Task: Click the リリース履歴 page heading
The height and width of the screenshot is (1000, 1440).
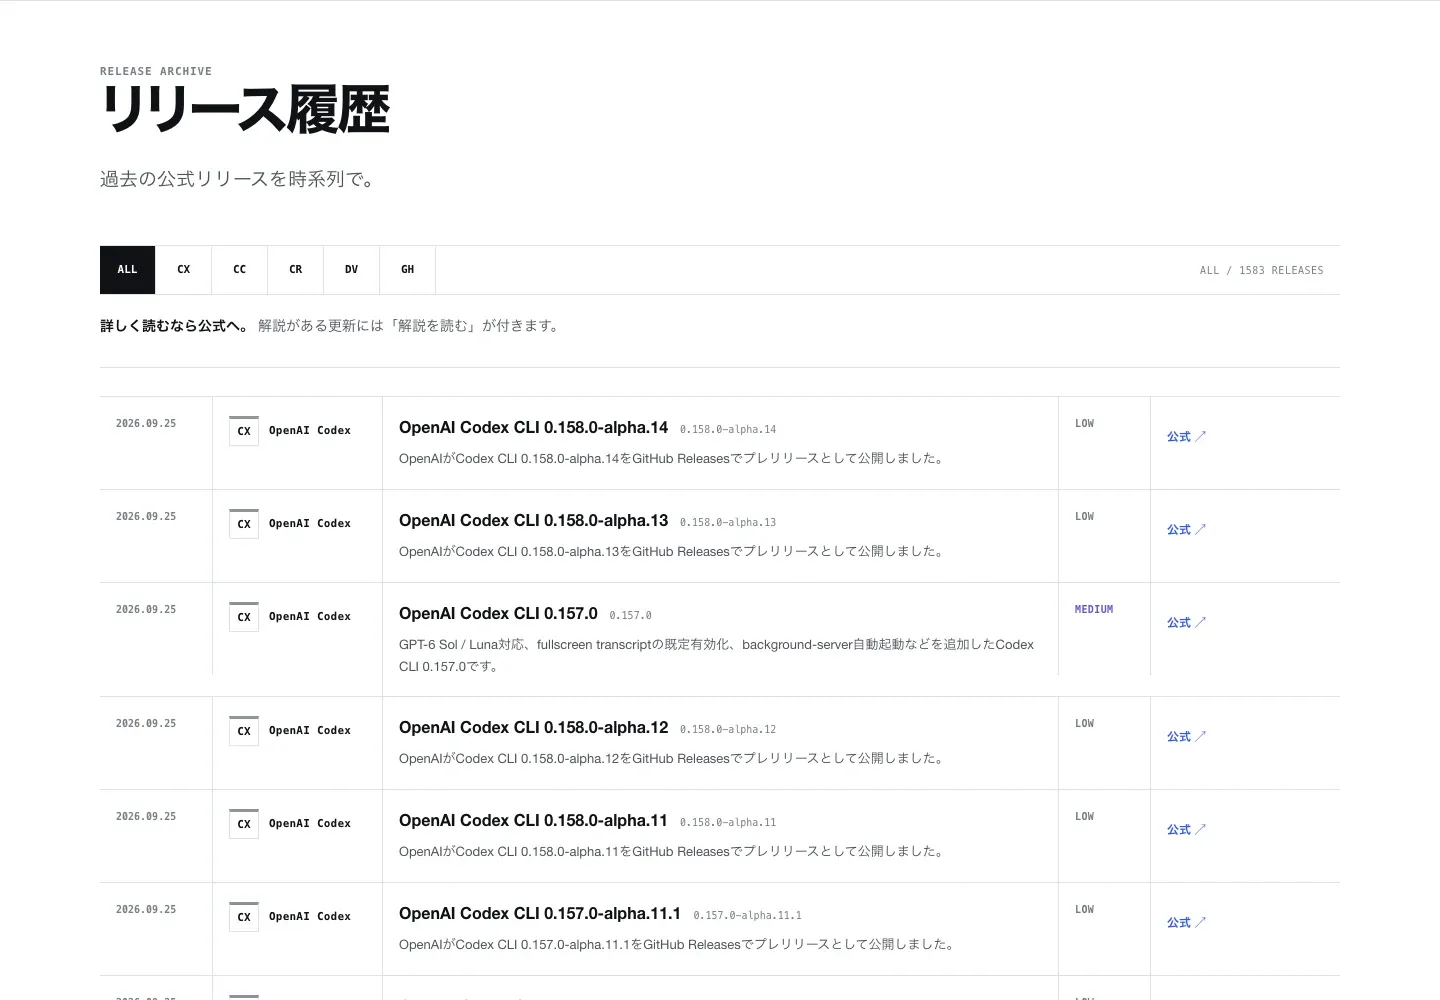Action: [x=245, y=110]
